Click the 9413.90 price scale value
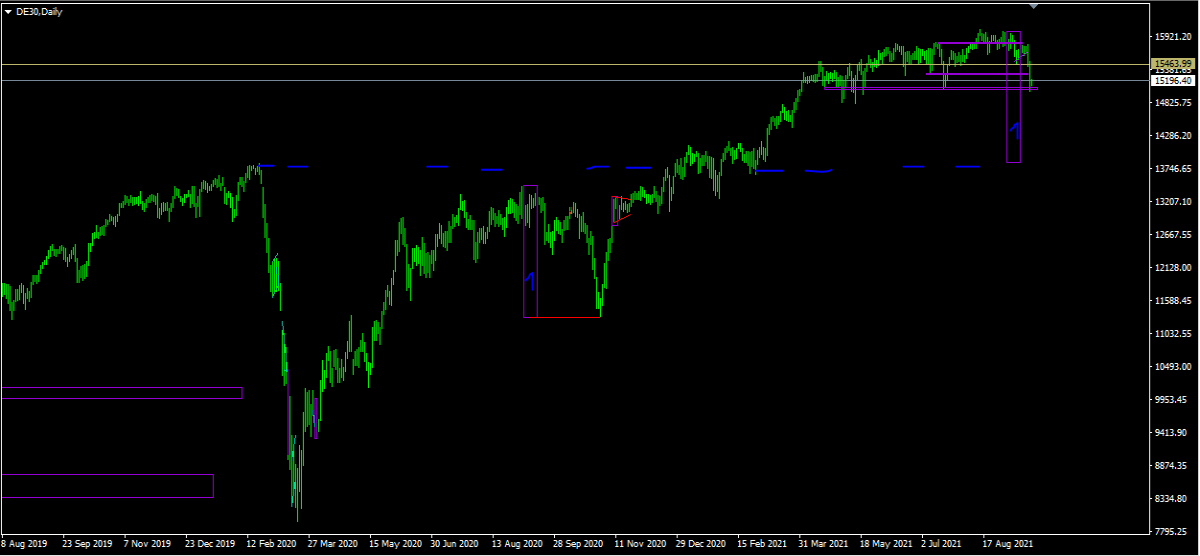Screen dimensions: 1200x556 pyautogui.click(x=1170, y=433)
